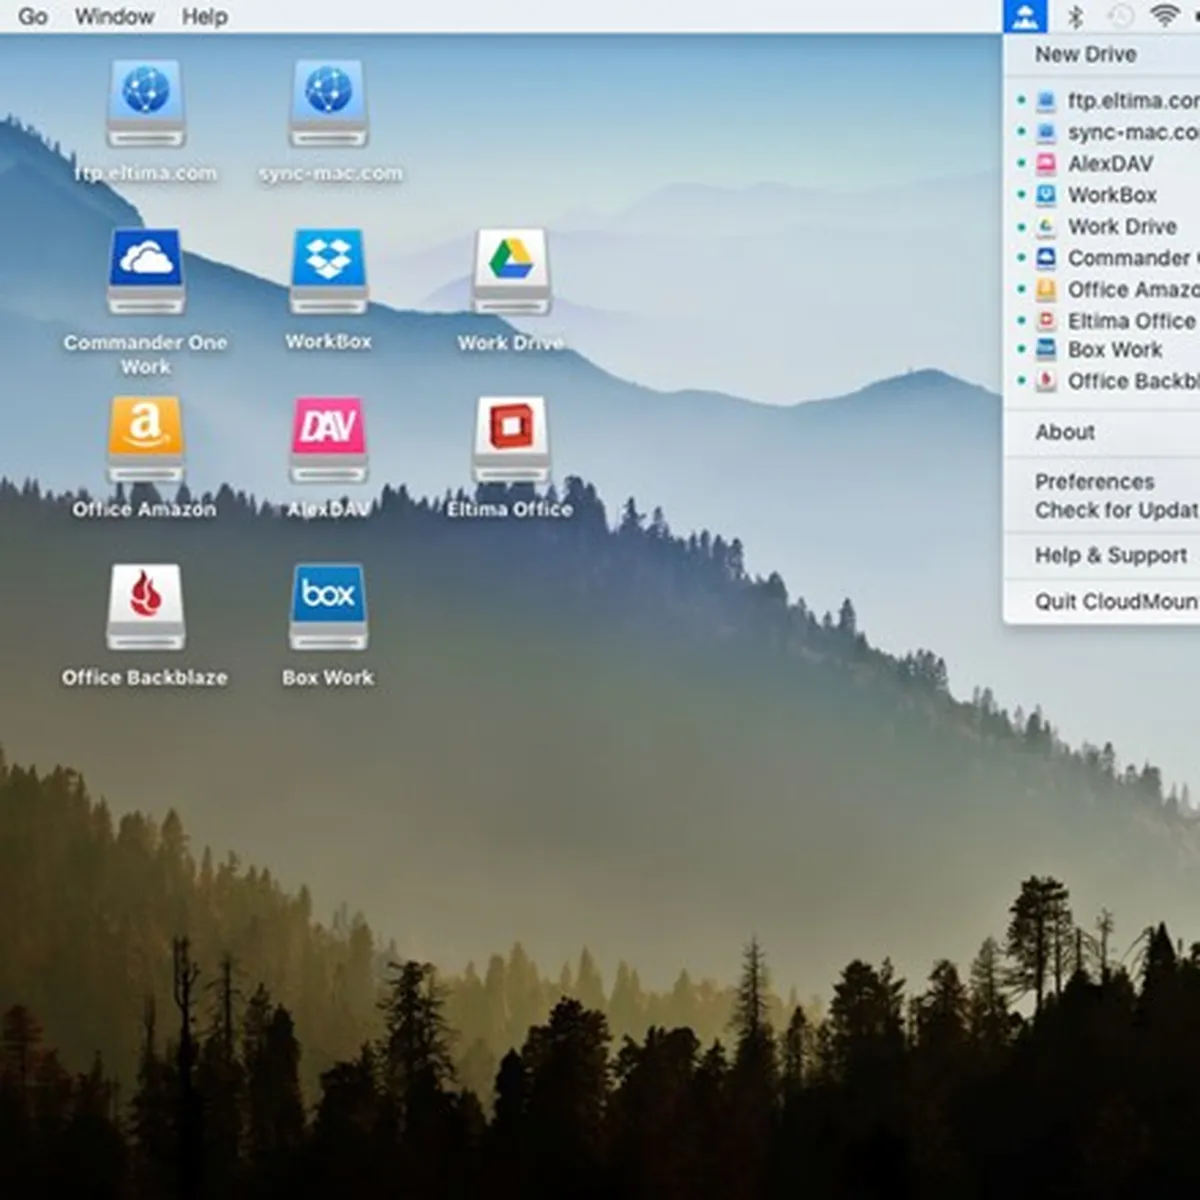Screen dimensions: 1200x1200
Task: Click the CloudMounter menu bar icon
Action: (x=1025, y=16)
